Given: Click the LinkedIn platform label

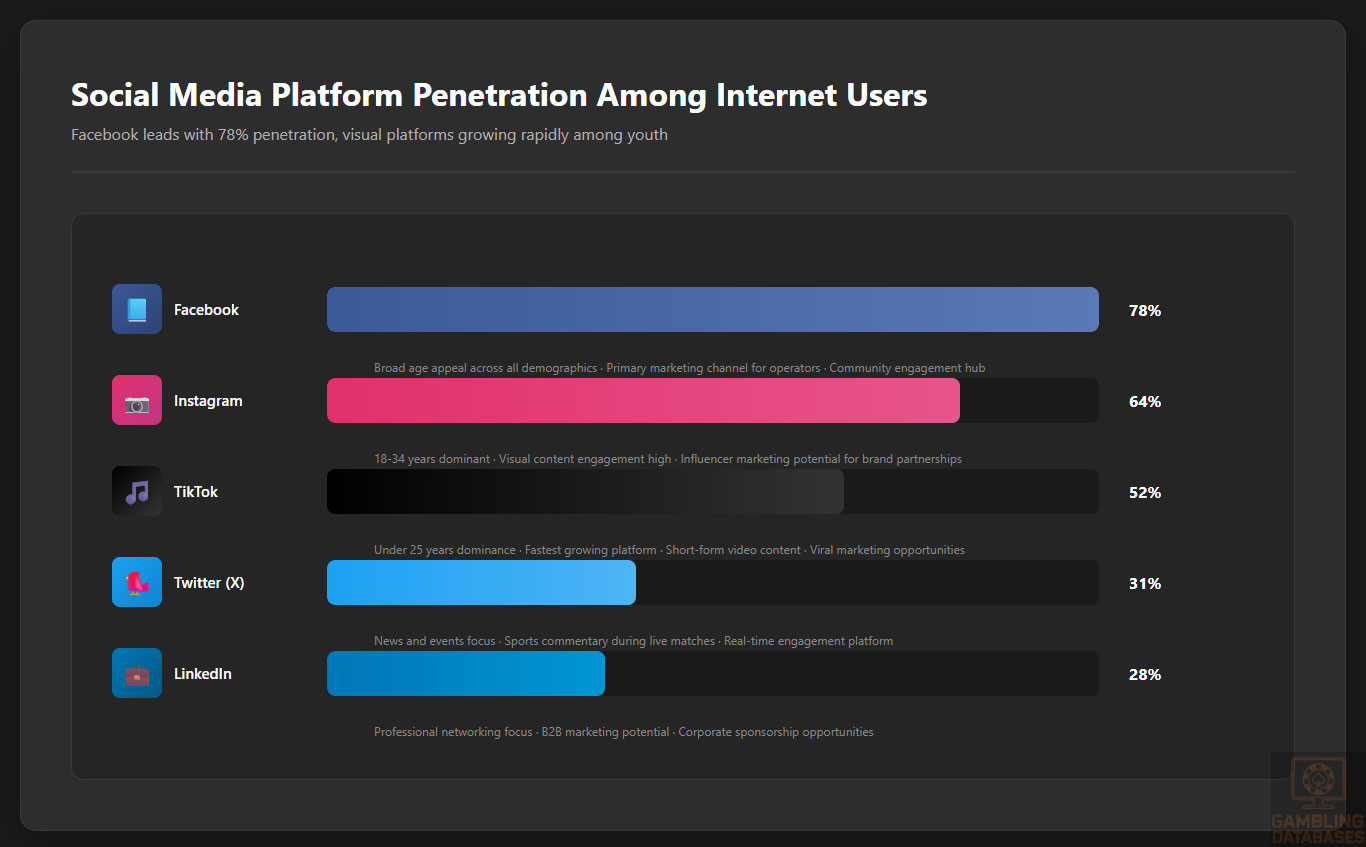Looking at the screenshot, I should point(203,674).
